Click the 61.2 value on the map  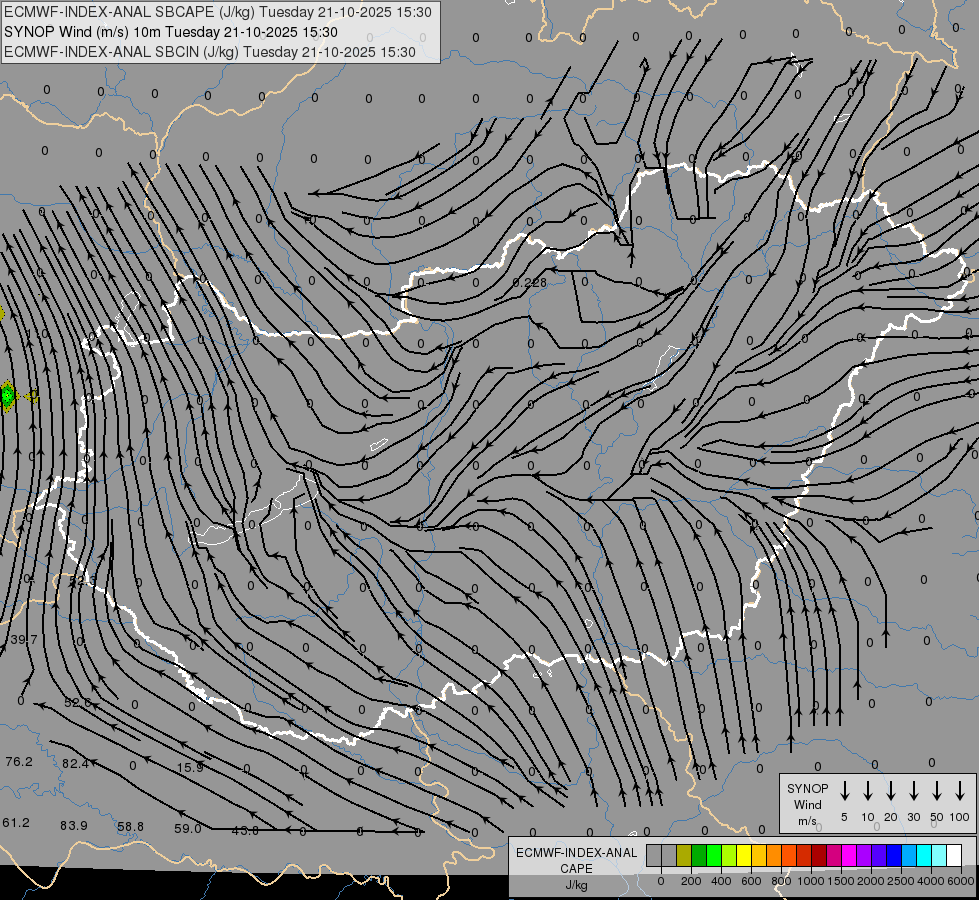pyautogui.click(x=16, y=823)
